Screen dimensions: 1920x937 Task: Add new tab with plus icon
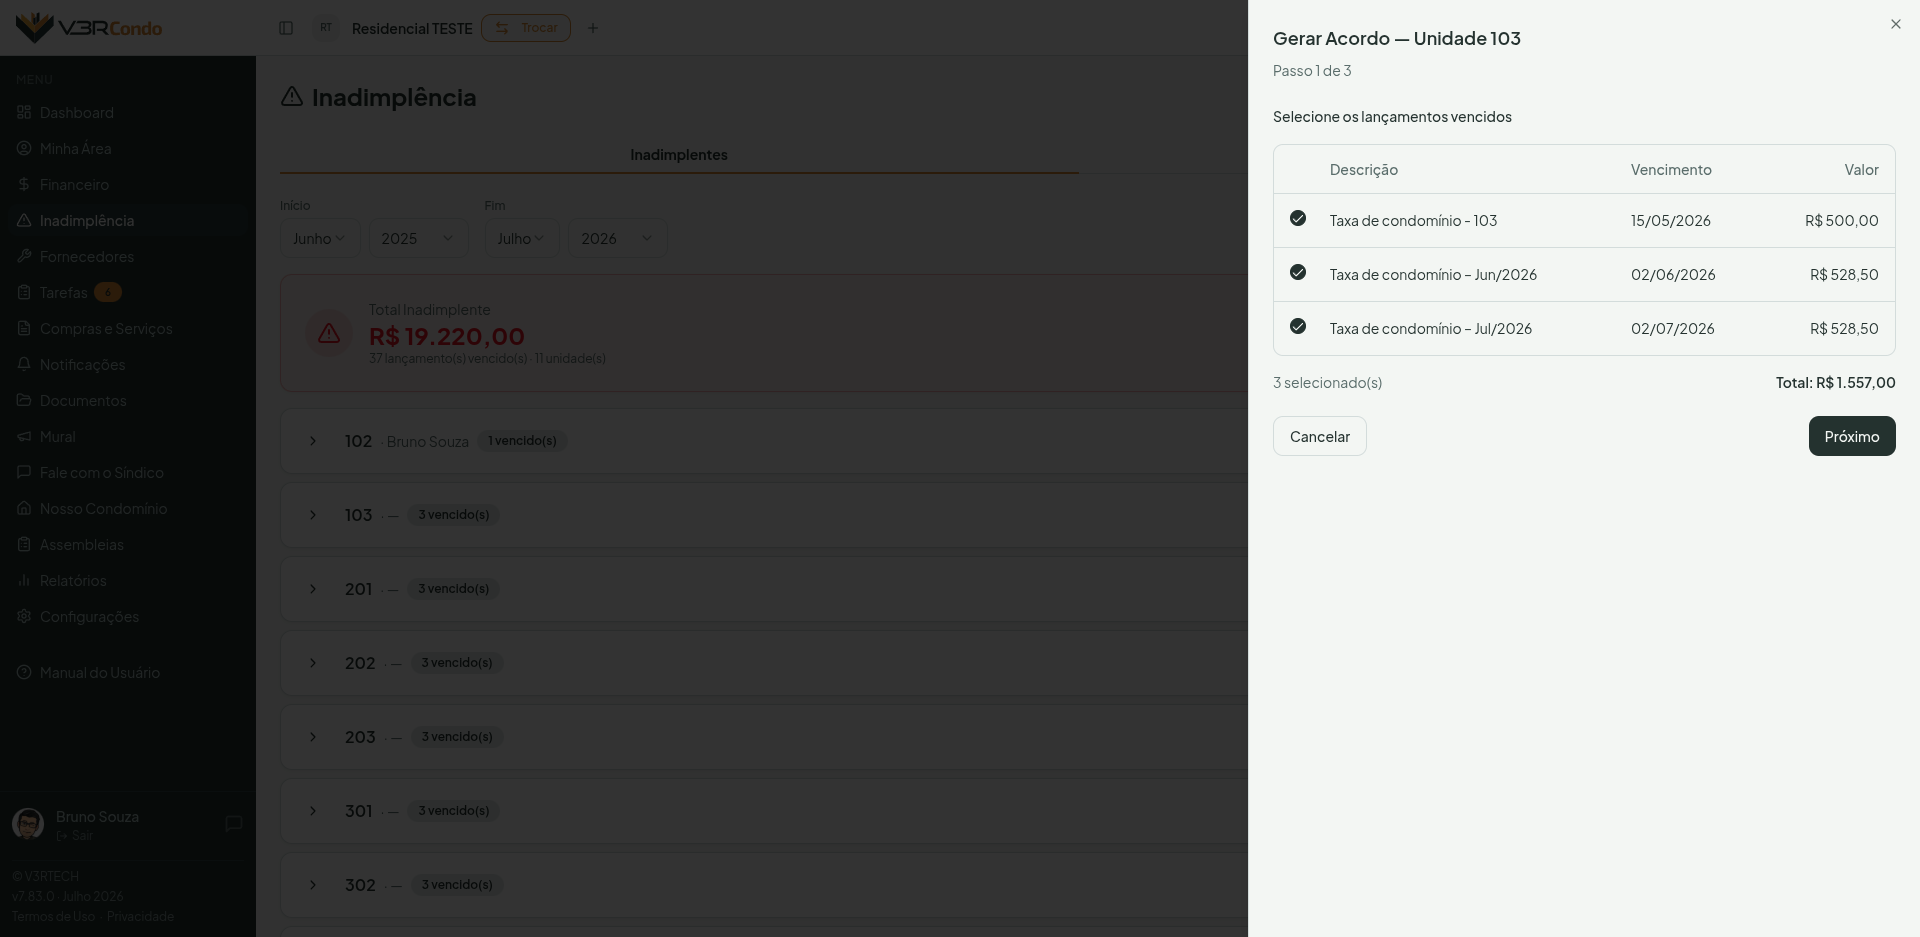pyautogui.click(x=592, y=28)
